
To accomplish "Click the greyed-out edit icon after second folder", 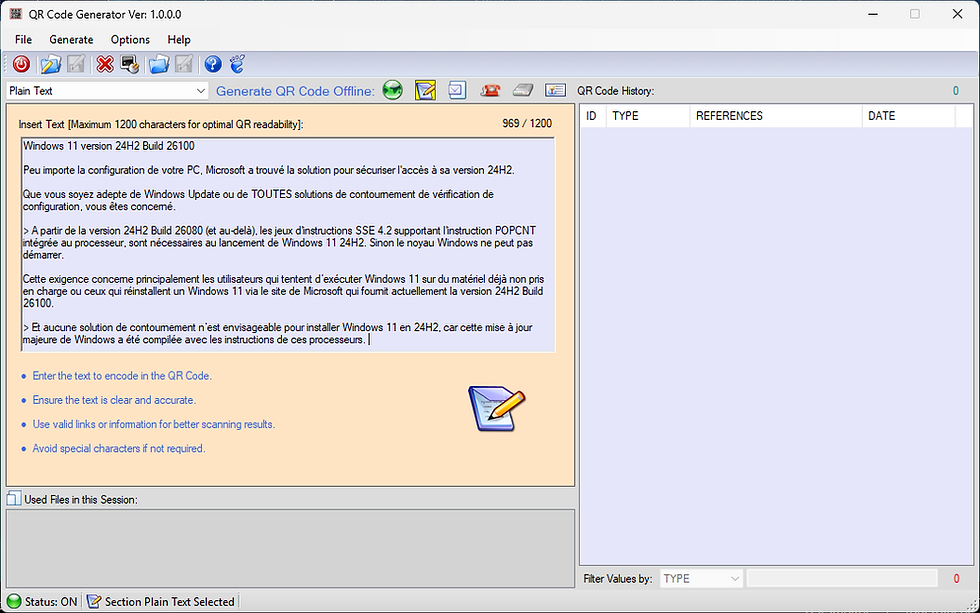I will click(x=184, y=64).
